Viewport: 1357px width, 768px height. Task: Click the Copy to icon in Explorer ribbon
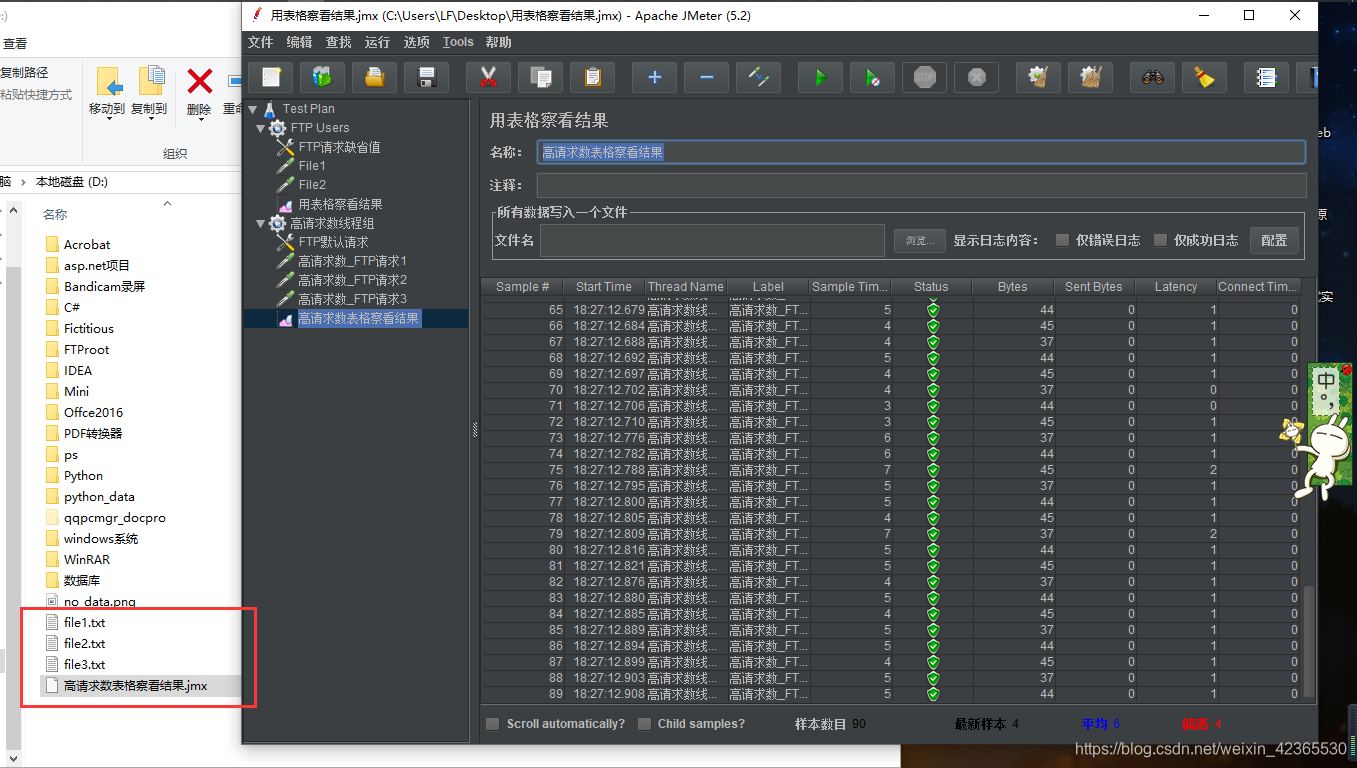tap(150, 82)
